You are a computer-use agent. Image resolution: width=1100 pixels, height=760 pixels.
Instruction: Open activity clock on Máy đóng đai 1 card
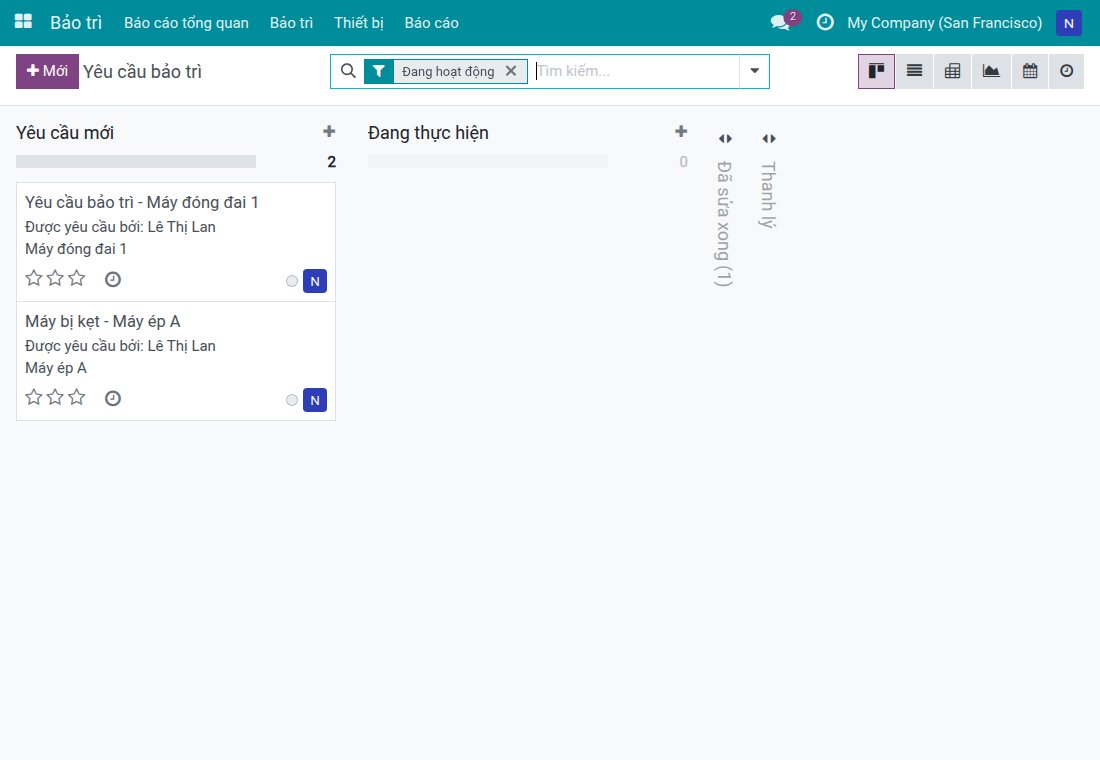click(113, 279)
